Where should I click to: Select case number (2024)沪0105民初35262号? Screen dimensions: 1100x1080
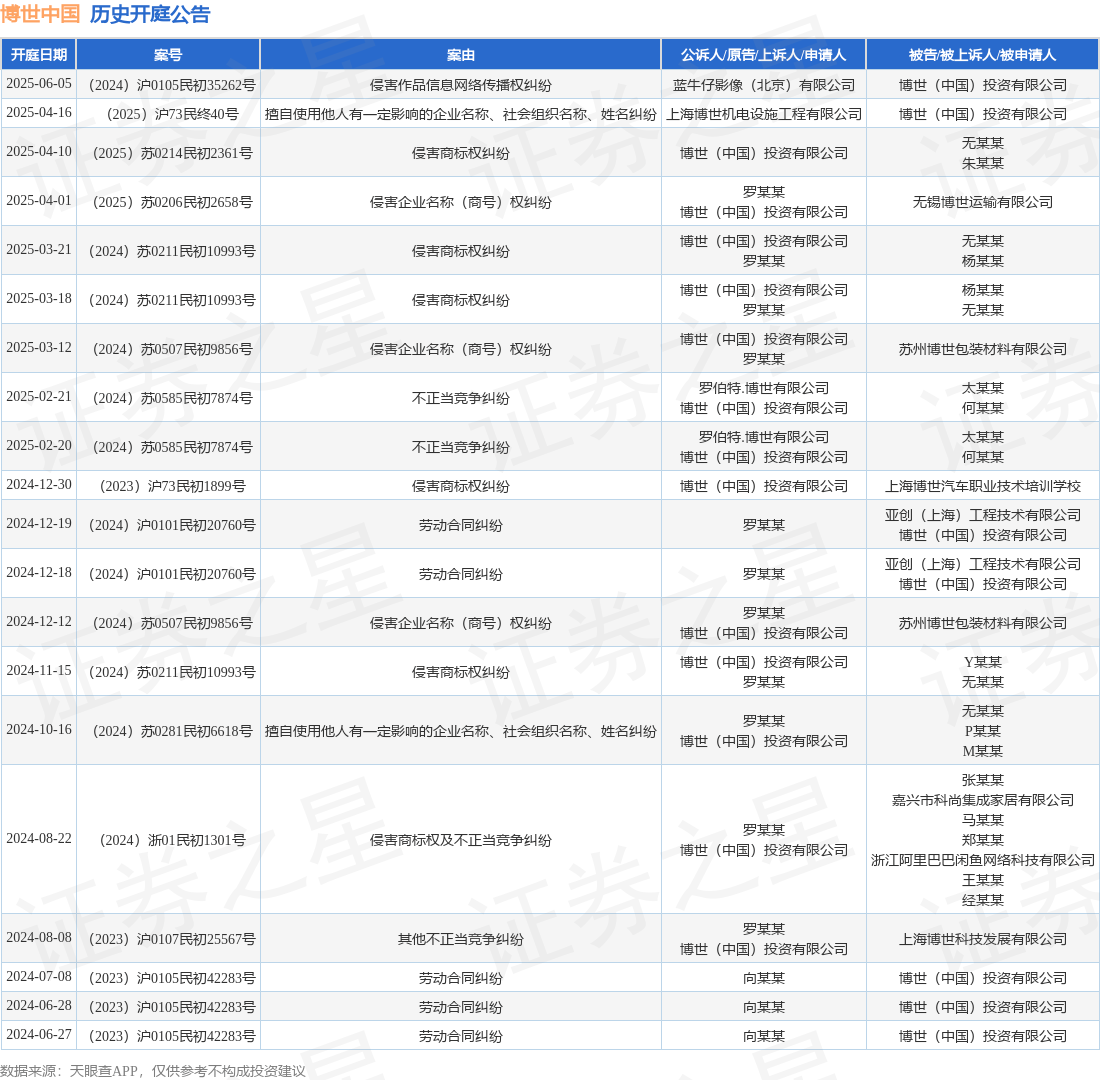(x=168, y=85)
